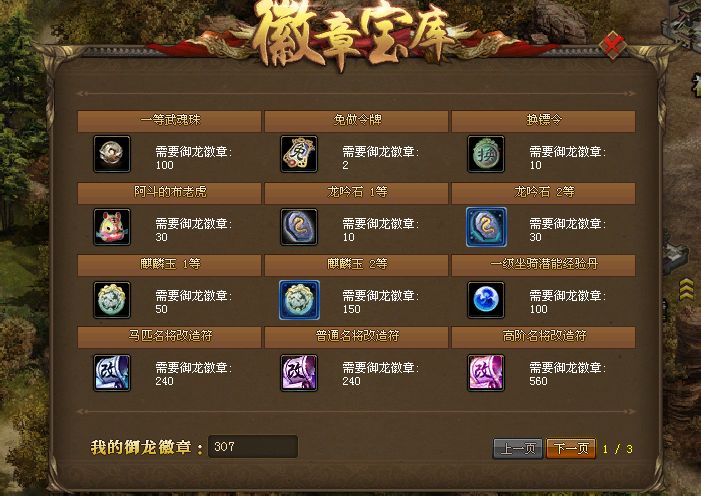Click the 普通名将改造符 title header
701x496 pixels.
[x=356, y=337]
